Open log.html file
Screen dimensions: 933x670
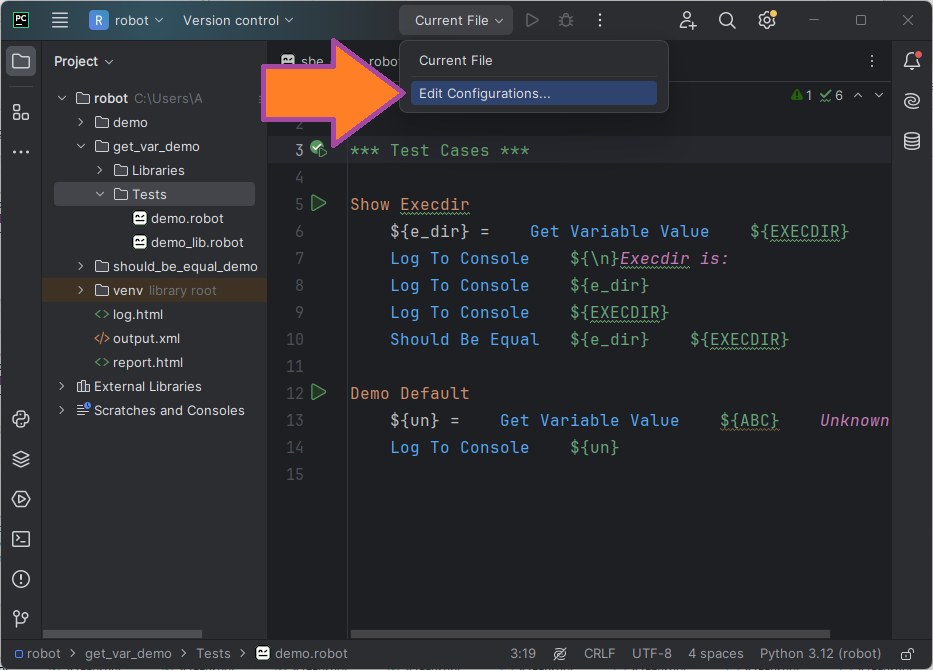[129, 315]
